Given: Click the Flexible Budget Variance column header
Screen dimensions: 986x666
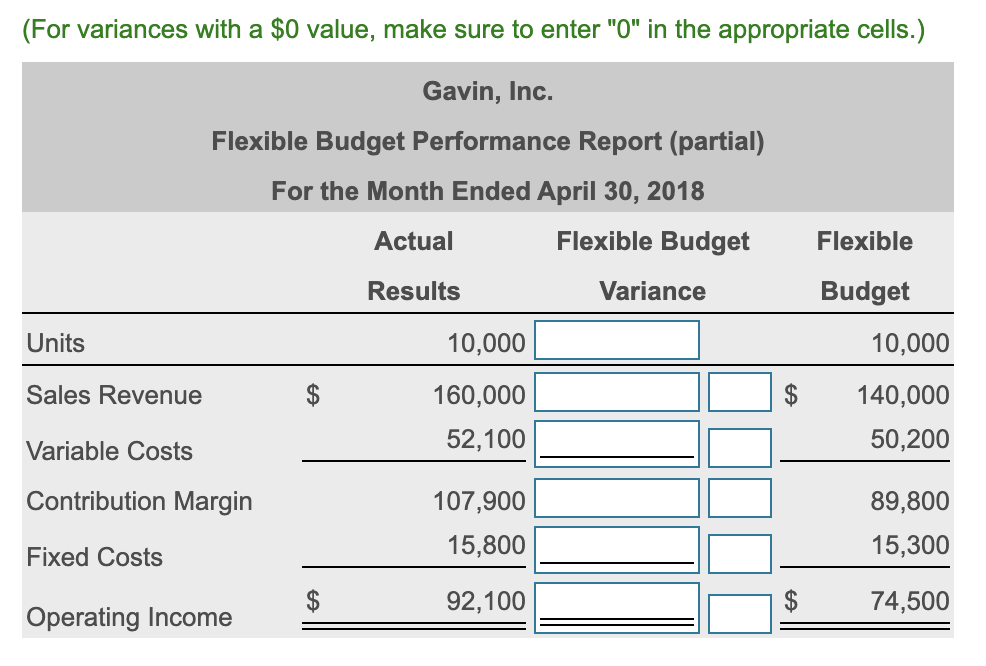Looking at the screenshot, I should click(x=652, y=265).
